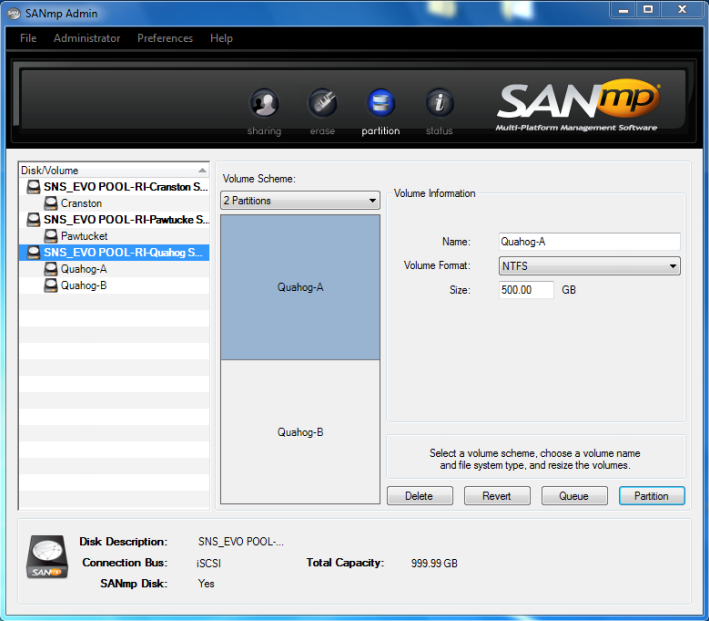The height and width of the screenshot is (621, 709).
Task: Select the SNS_EVO POOL-RI-Cranston disk row
Action: tap(114, 187)
